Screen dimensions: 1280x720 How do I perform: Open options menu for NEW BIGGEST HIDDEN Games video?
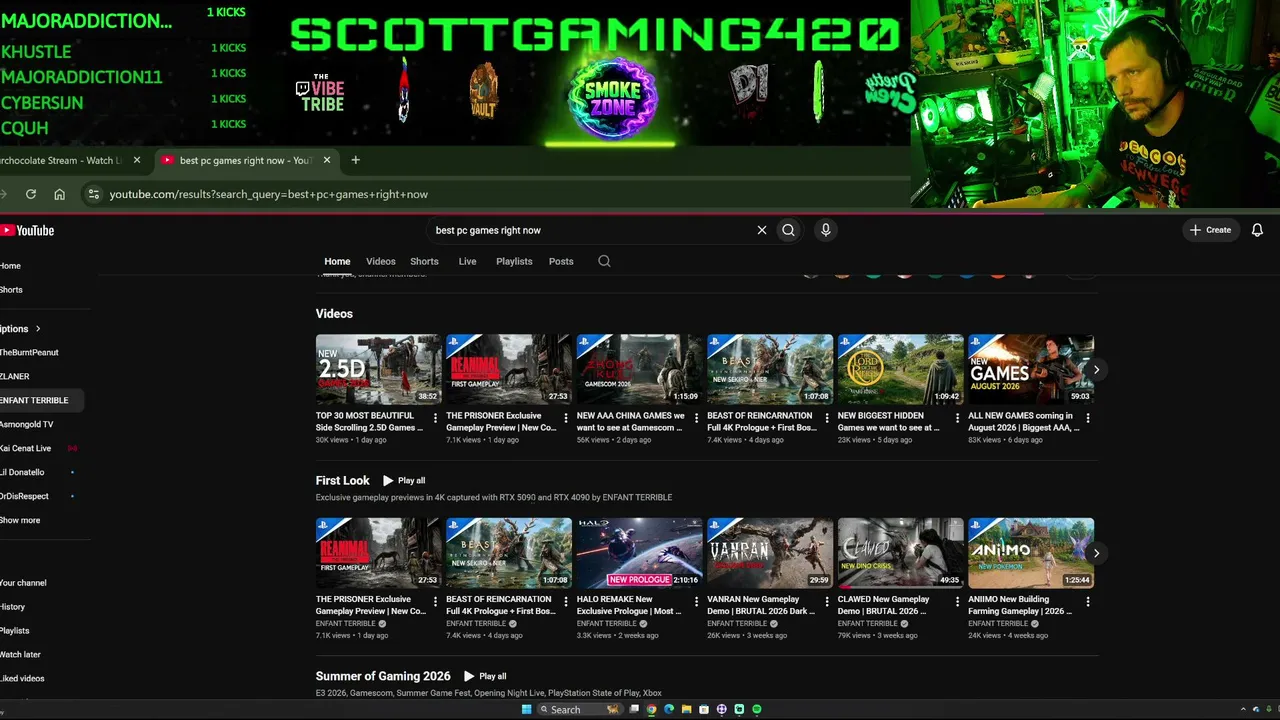pos(957,418)
